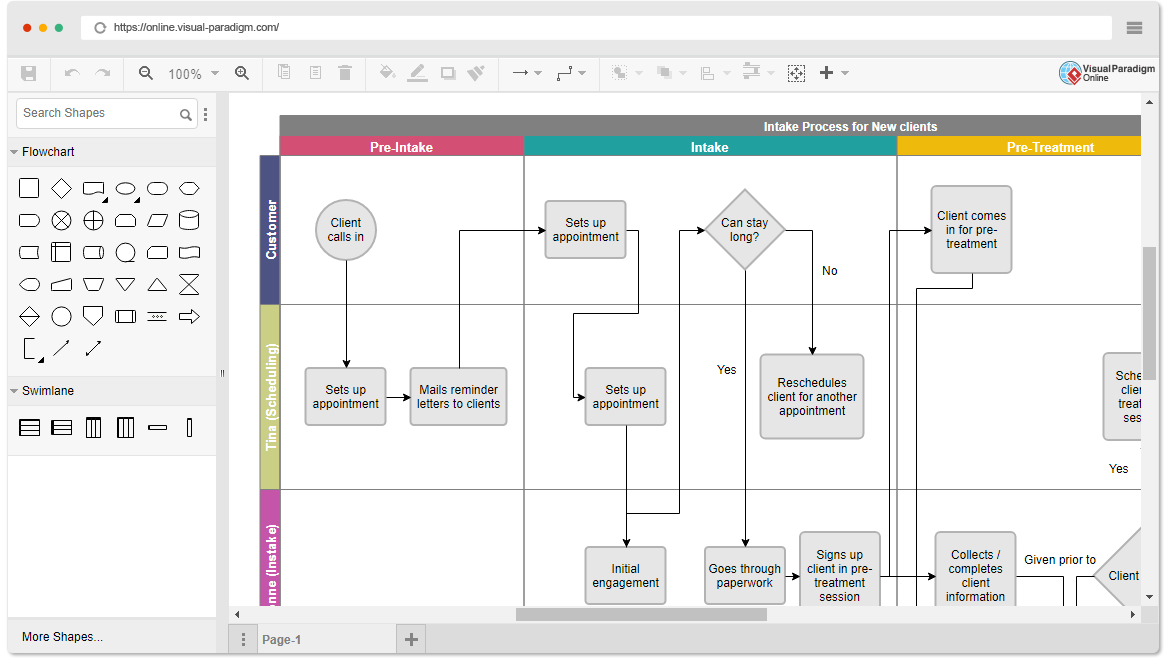Select the cylinder Database shape
The width and height of the screenshot is (1170, 665).
[x=190, y=220]
